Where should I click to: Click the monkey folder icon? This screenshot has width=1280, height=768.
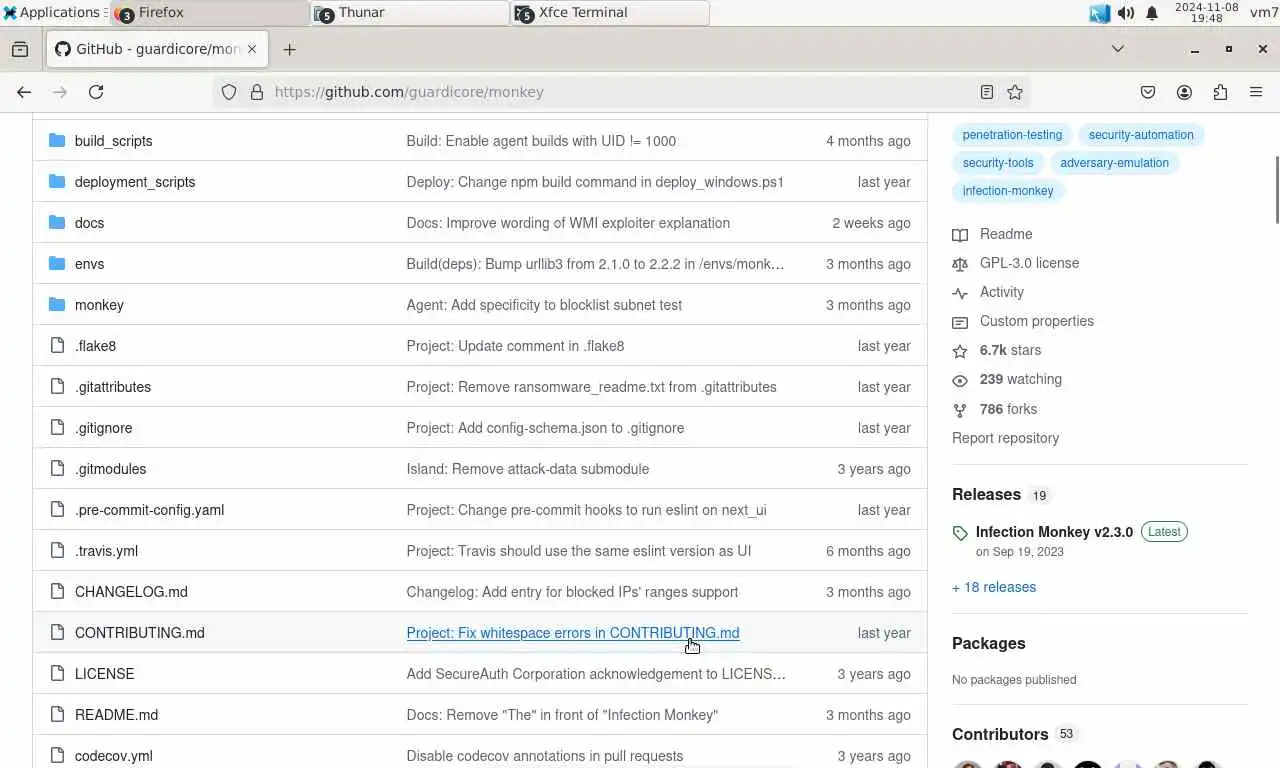pyautogui.click(x=57, y=305)
